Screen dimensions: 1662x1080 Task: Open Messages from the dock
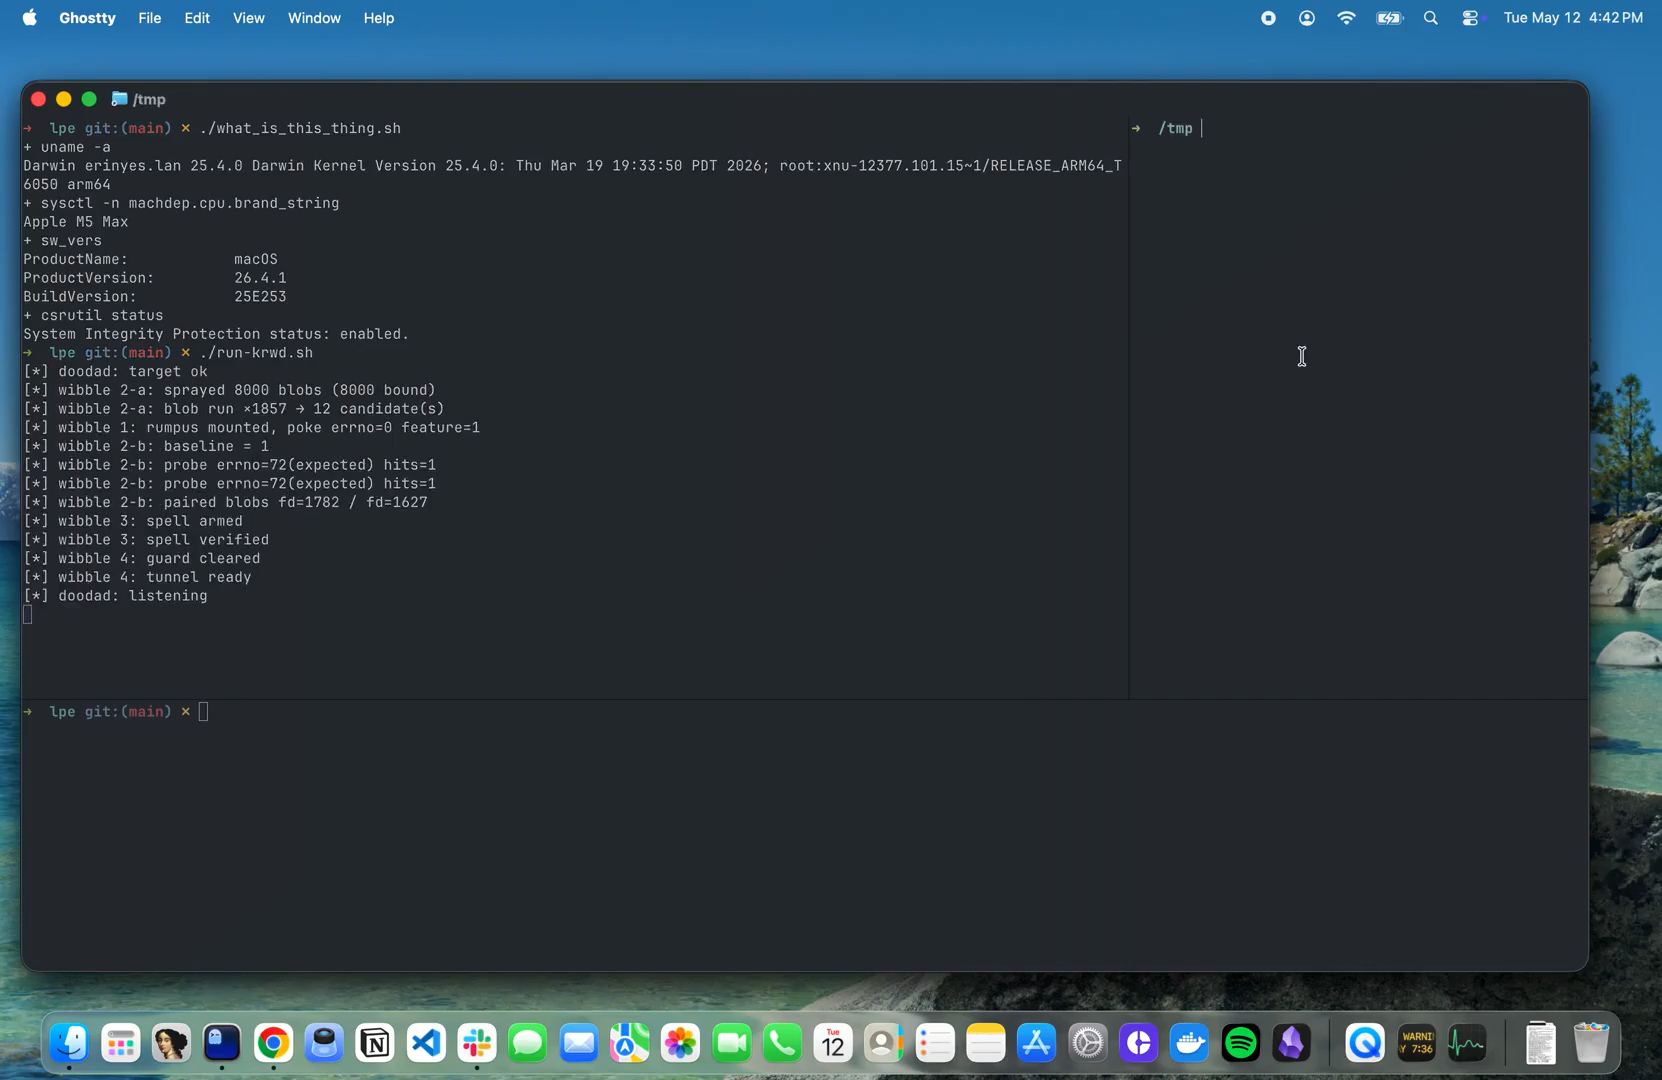point(528,1043)
